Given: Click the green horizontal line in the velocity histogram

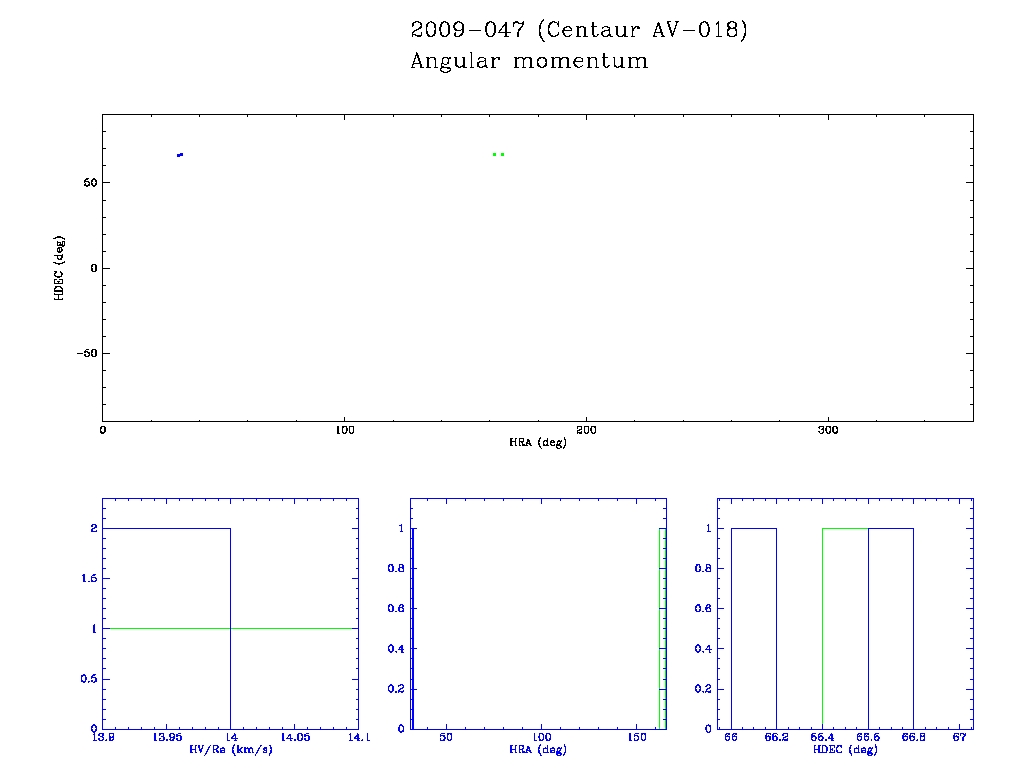Looking at the screenshot, I should pos(231,628).
